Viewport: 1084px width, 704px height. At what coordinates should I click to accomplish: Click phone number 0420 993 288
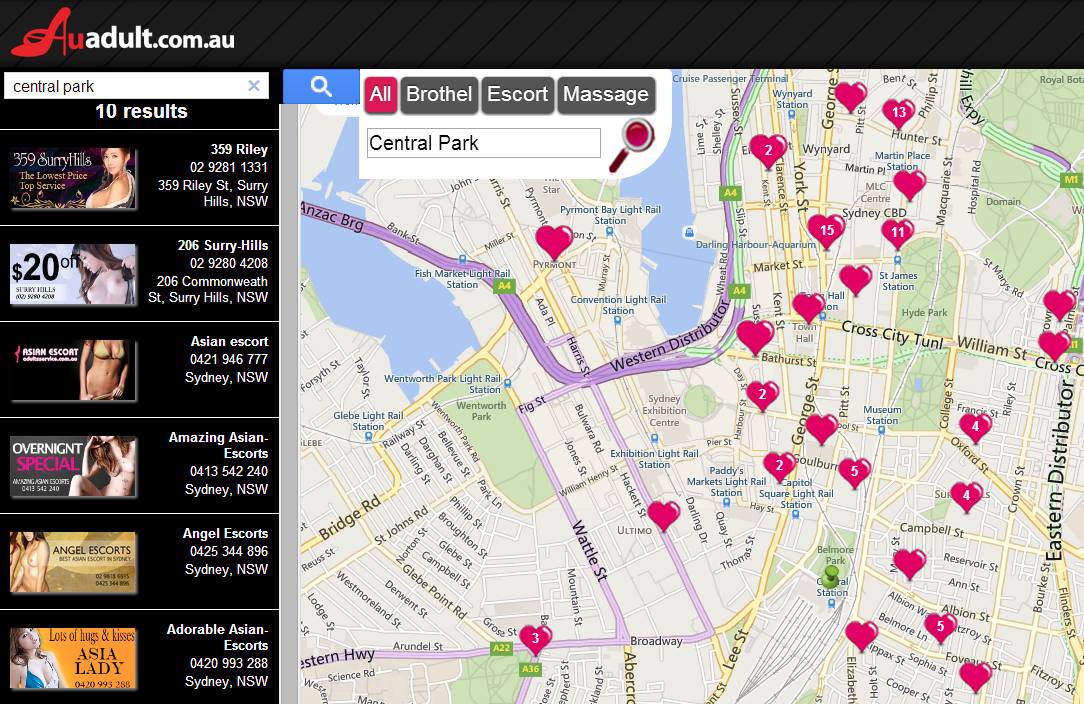coord(229,664)
